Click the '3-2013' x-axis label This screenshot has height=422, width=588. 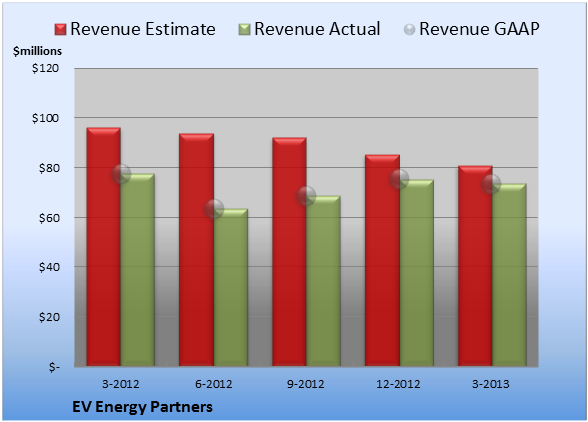(491, 384)
